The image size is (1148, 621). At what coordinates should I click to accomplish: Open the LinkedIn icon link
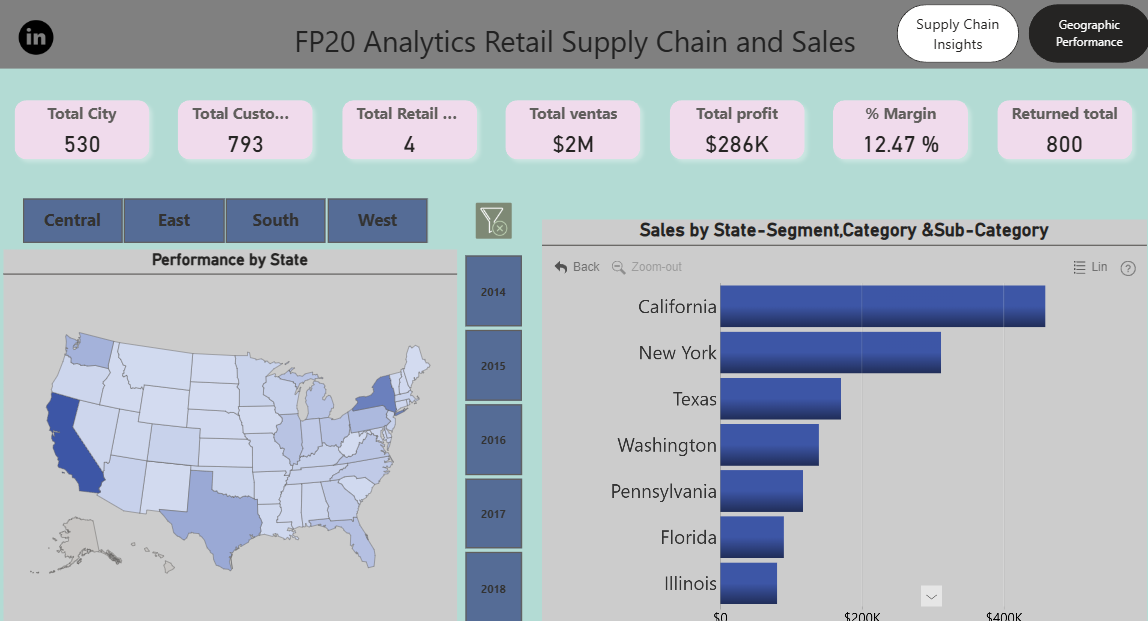click(x=36, y=37)
